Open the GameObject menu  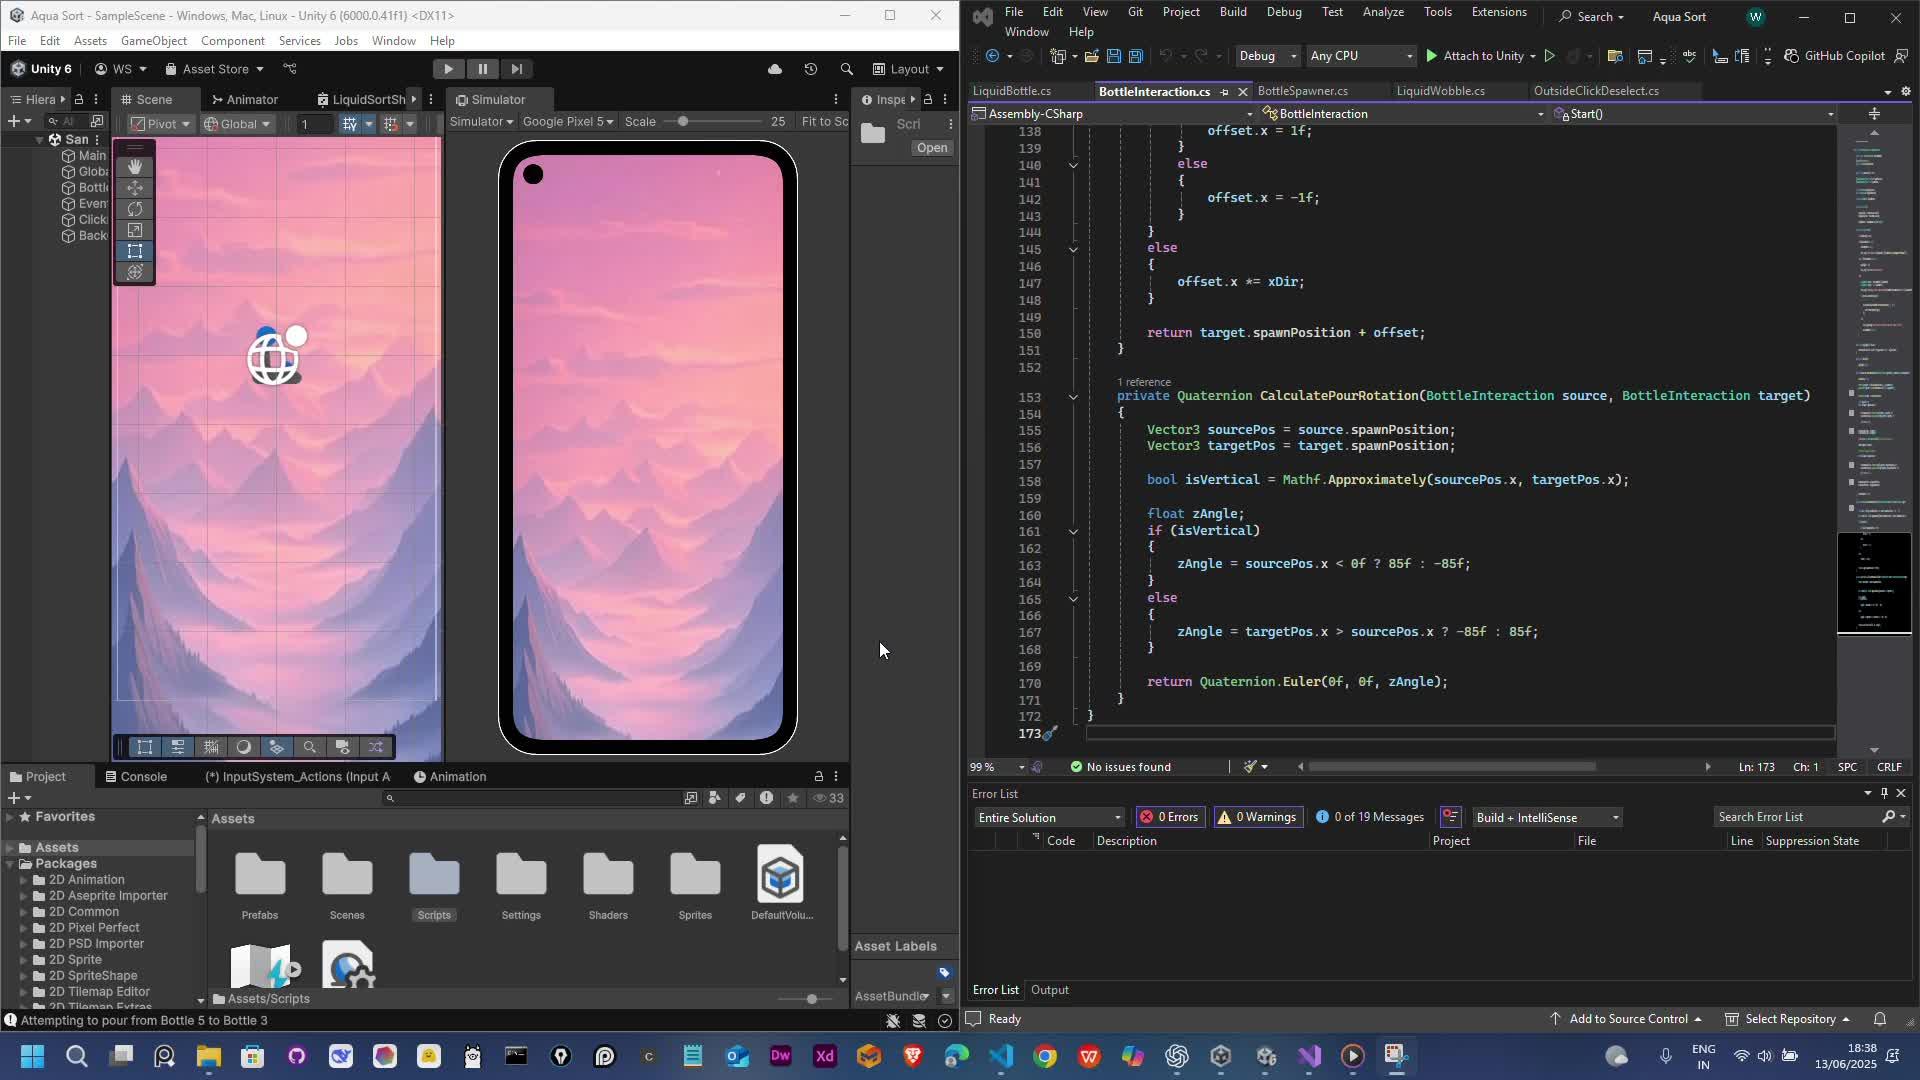pyautogui.click(x=153, y=41)
